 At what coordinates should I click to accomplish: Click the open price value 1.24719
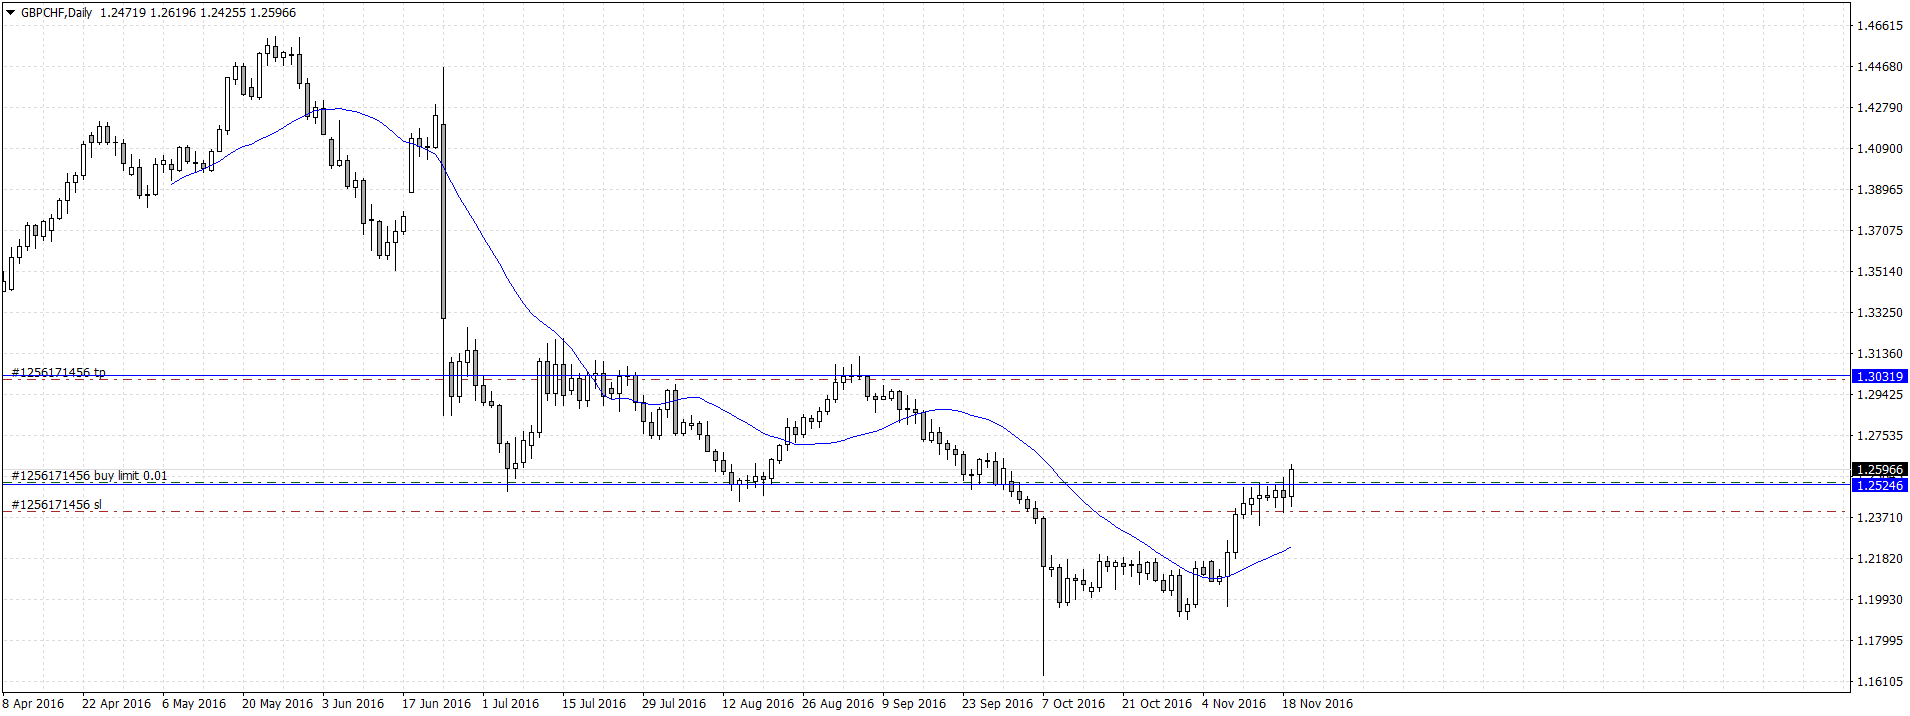click(x=123, y=13)
